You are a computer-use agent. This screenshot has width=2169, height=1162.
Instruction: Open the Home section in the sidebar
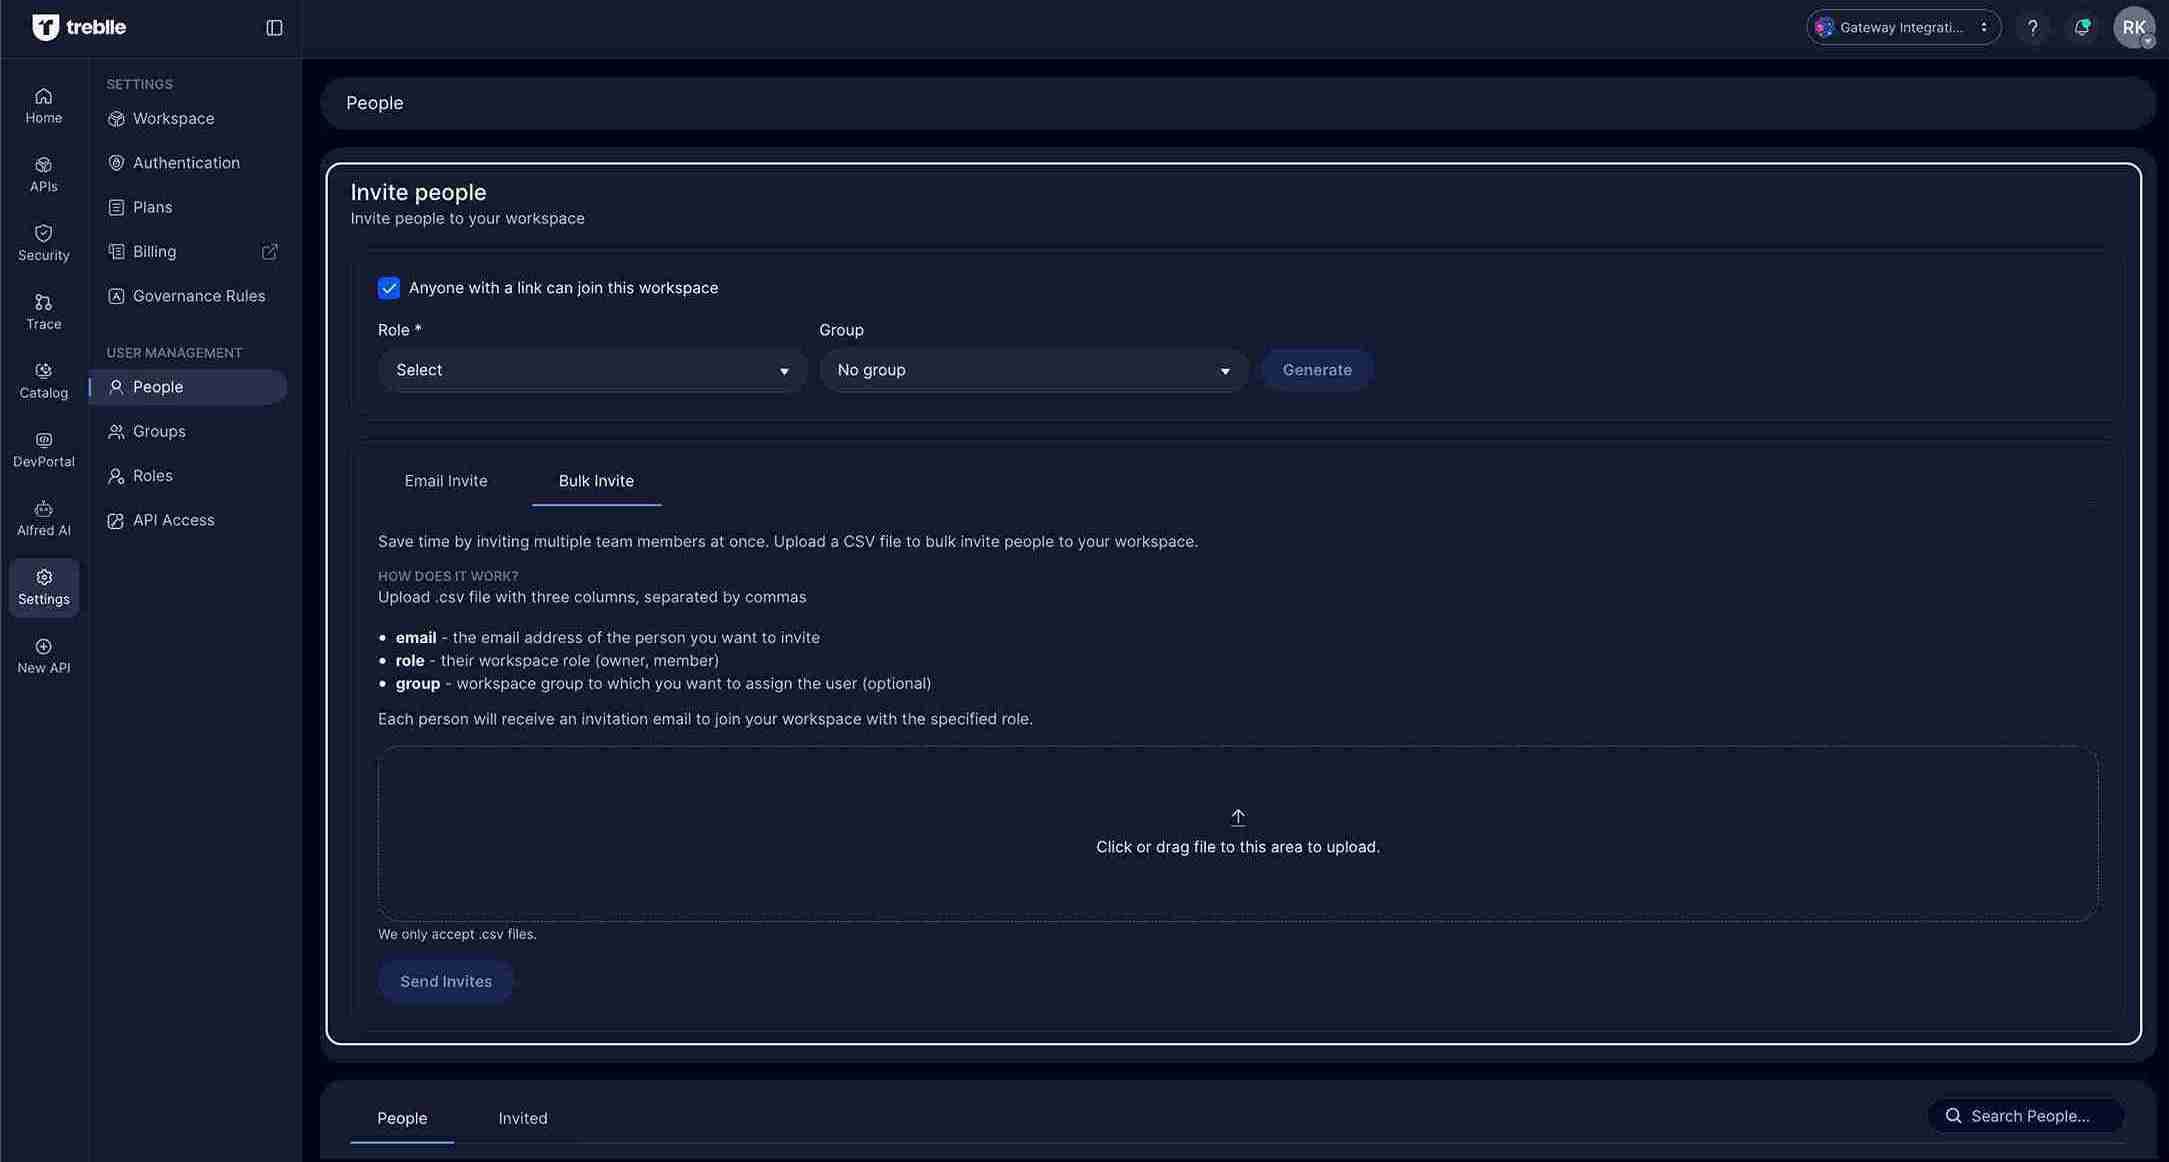[43, 104]
